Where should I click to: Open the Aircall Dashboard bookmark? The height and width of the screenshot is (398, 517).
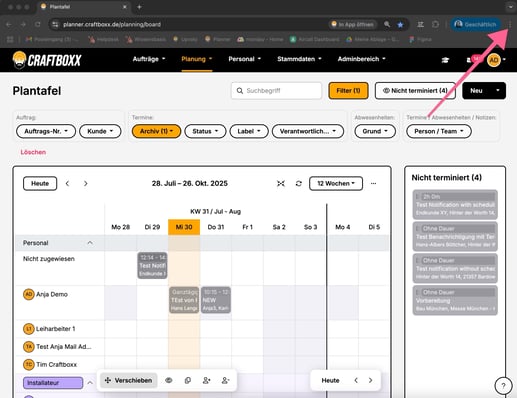(314, 39)
